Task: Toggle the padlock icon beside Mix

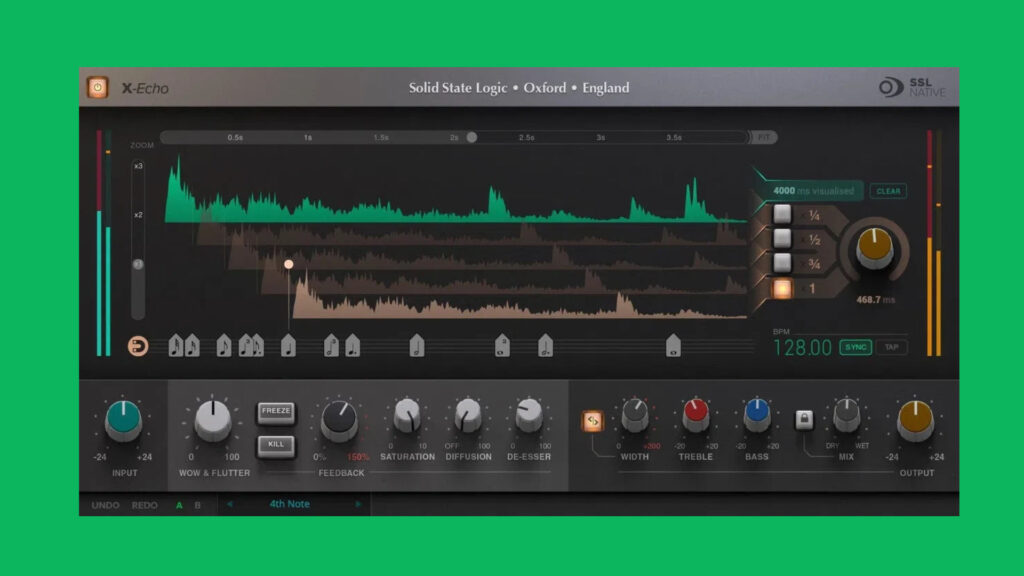Action: pos(804,419)
